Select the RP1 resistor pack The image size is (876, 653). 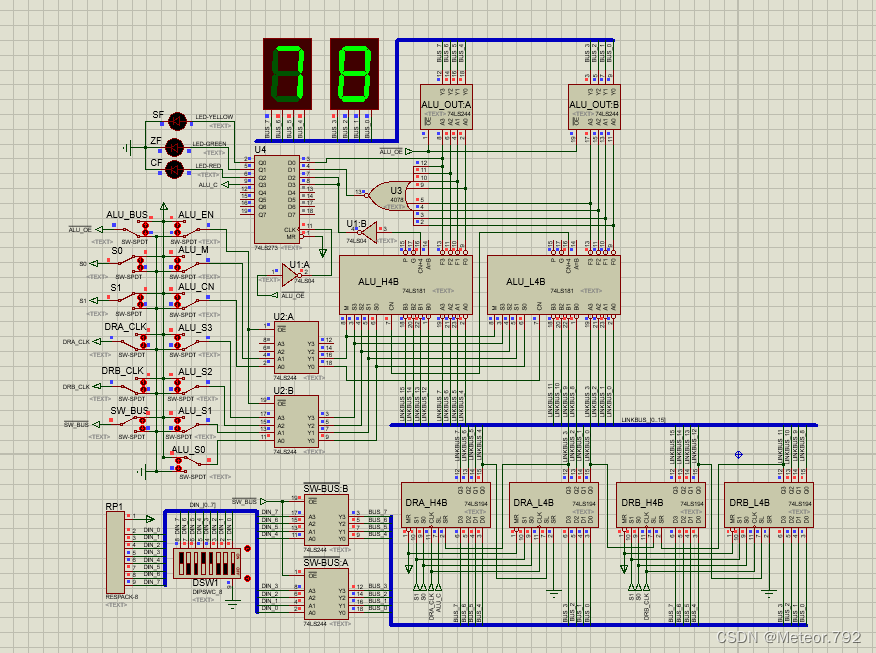(116, 553)
